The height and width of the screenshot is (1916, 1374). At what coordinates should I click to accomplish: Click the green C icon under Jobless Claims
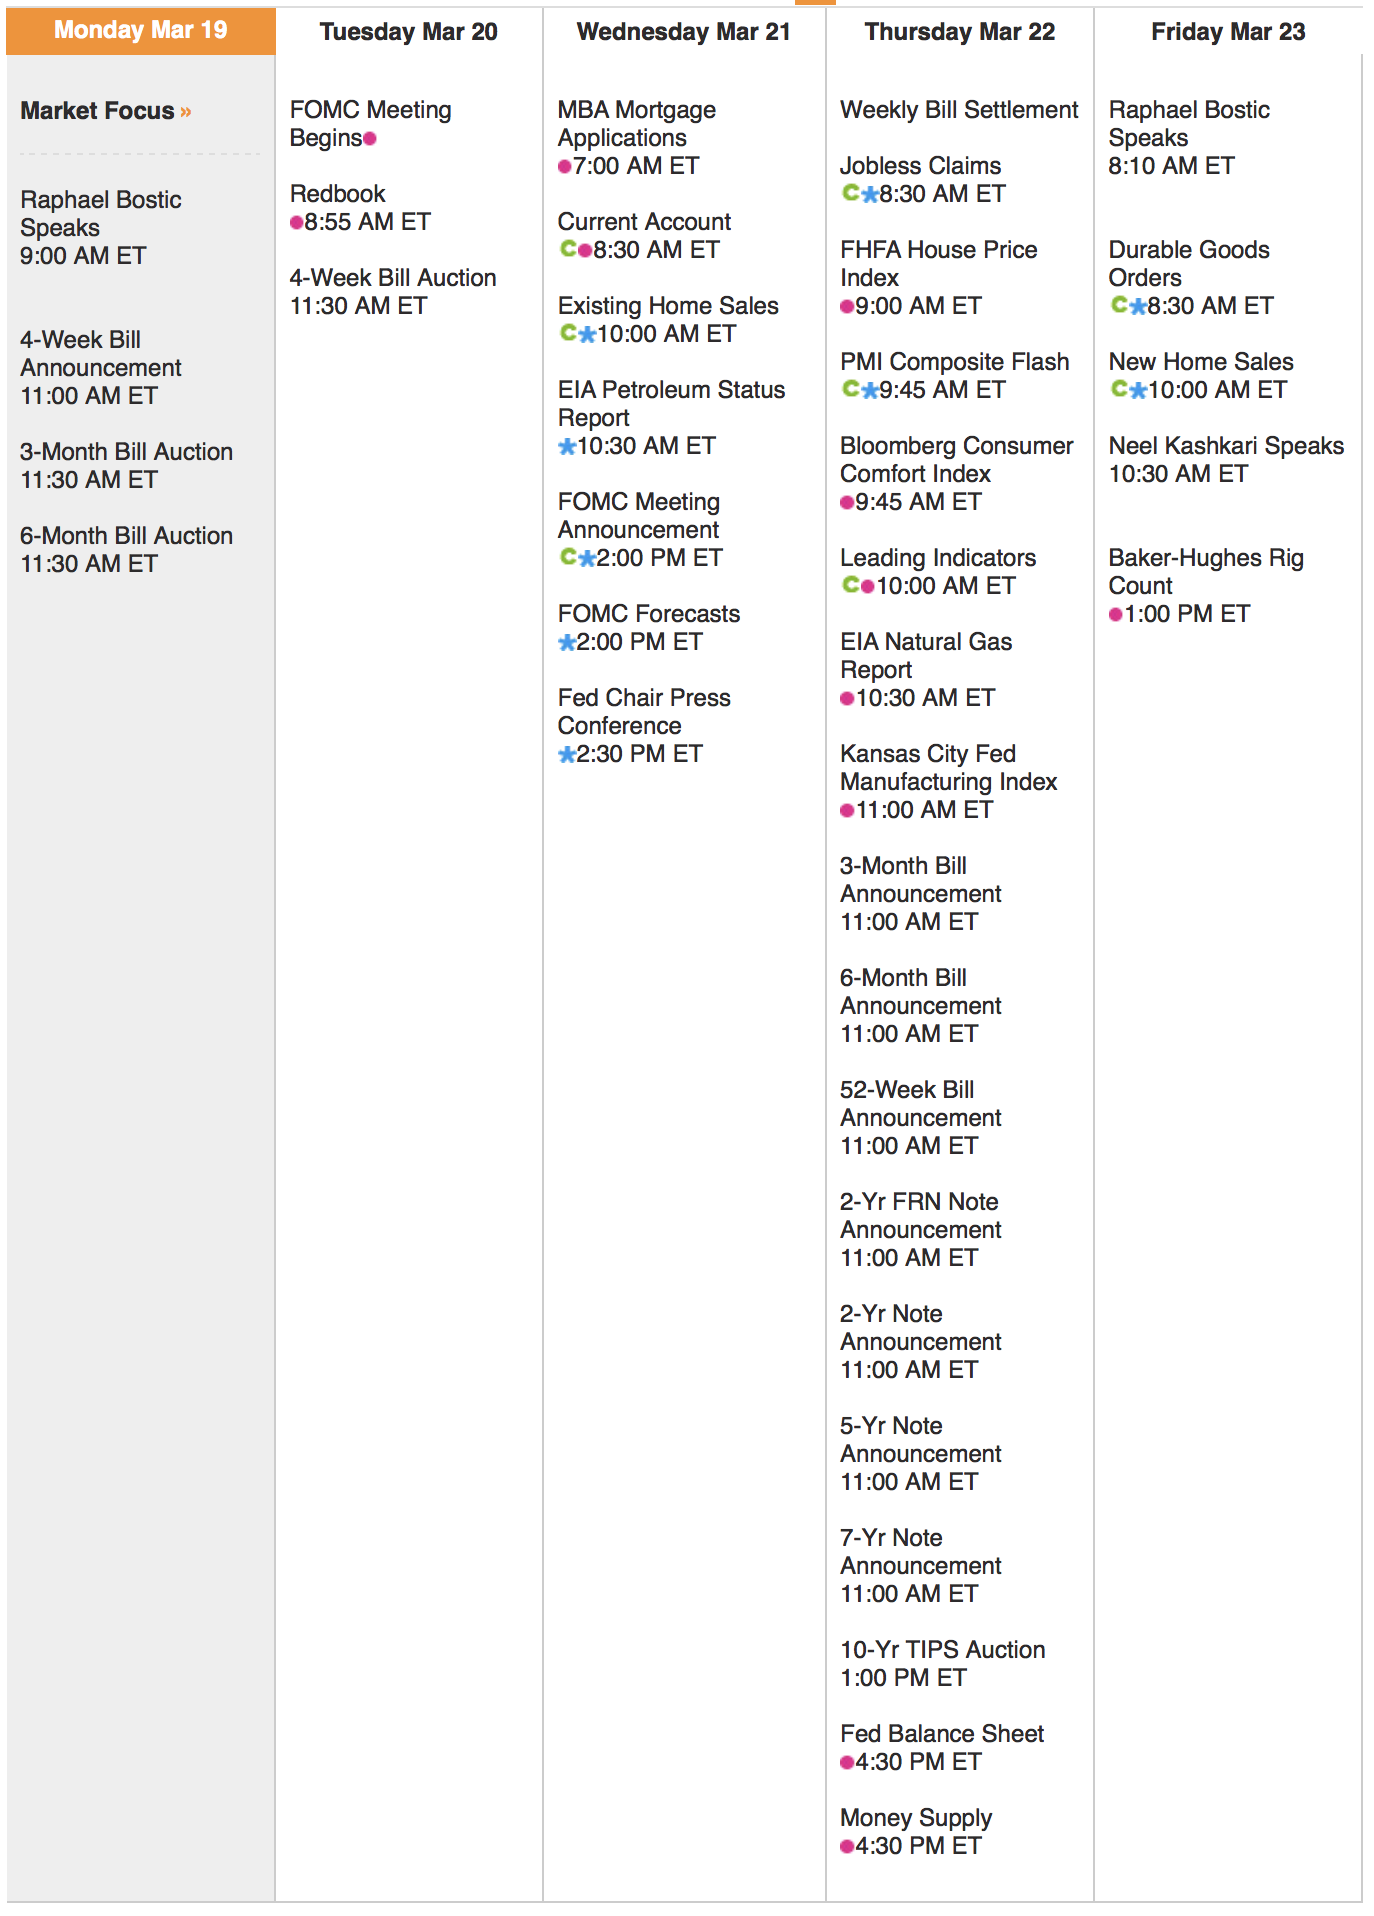850,193
